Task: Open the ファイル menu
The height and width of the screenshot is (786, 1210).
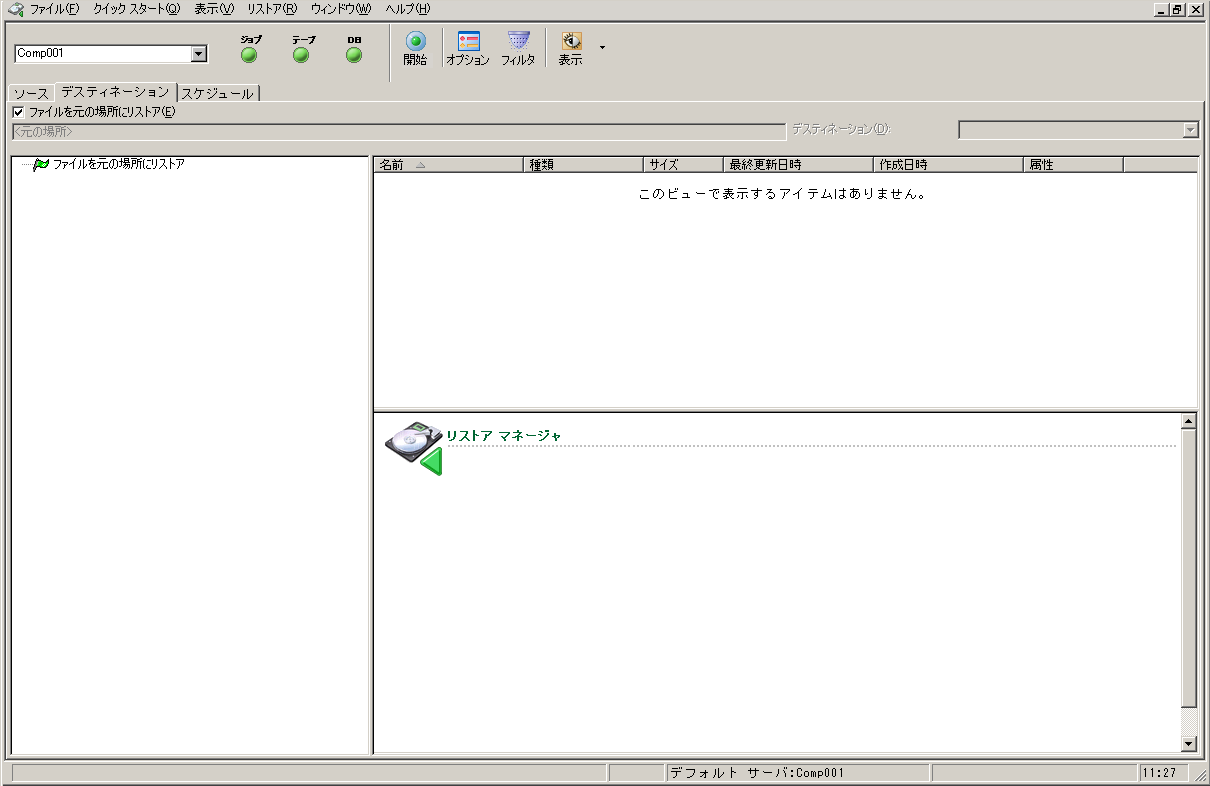Action: [54, 9]
